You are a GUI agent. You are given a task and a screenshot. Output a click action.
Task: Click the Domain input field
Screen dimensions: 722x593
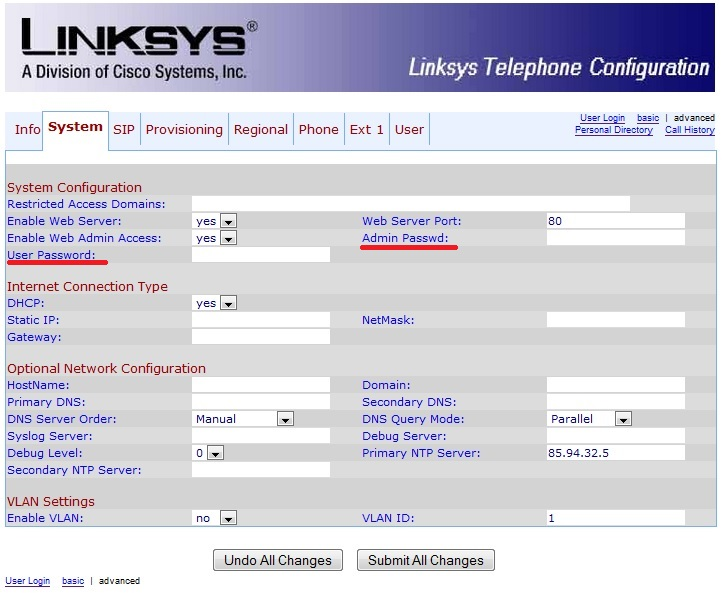tap(616, 385)
